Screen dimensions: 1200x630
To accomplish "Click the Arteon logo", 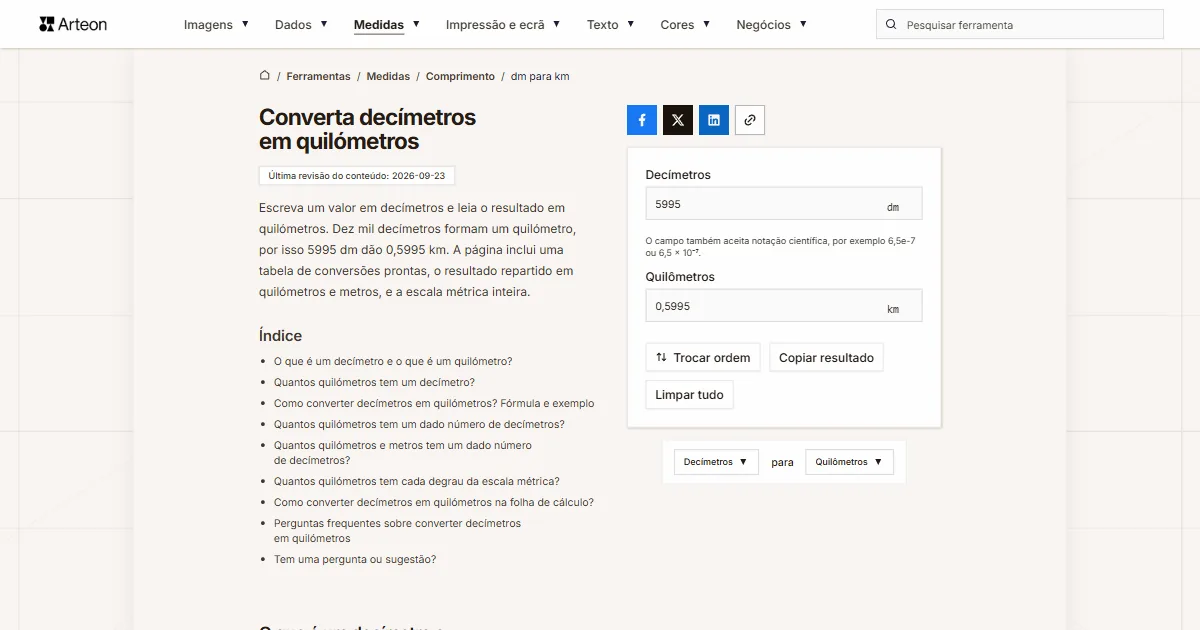I will [73, 24].
